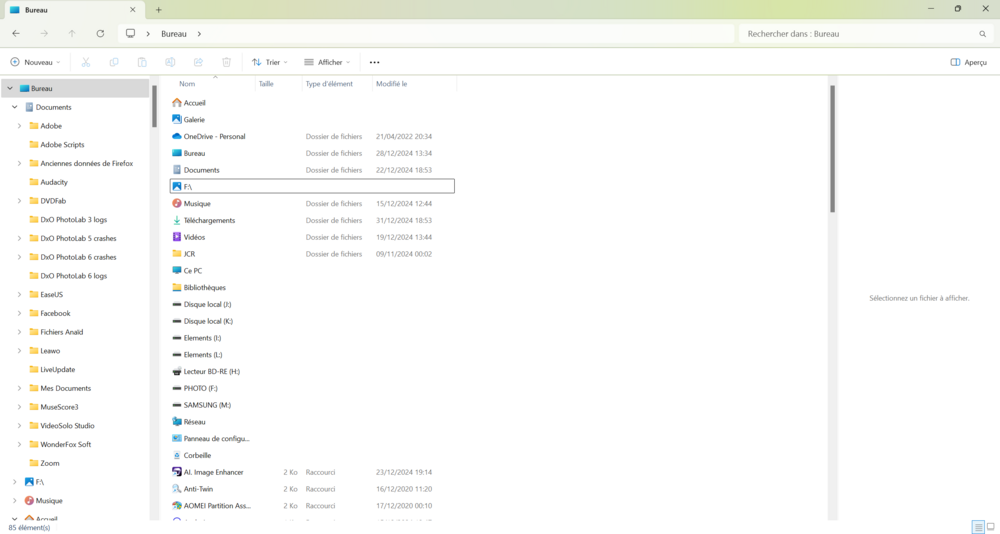Click the Cut scissors icon

pos(86,62)
